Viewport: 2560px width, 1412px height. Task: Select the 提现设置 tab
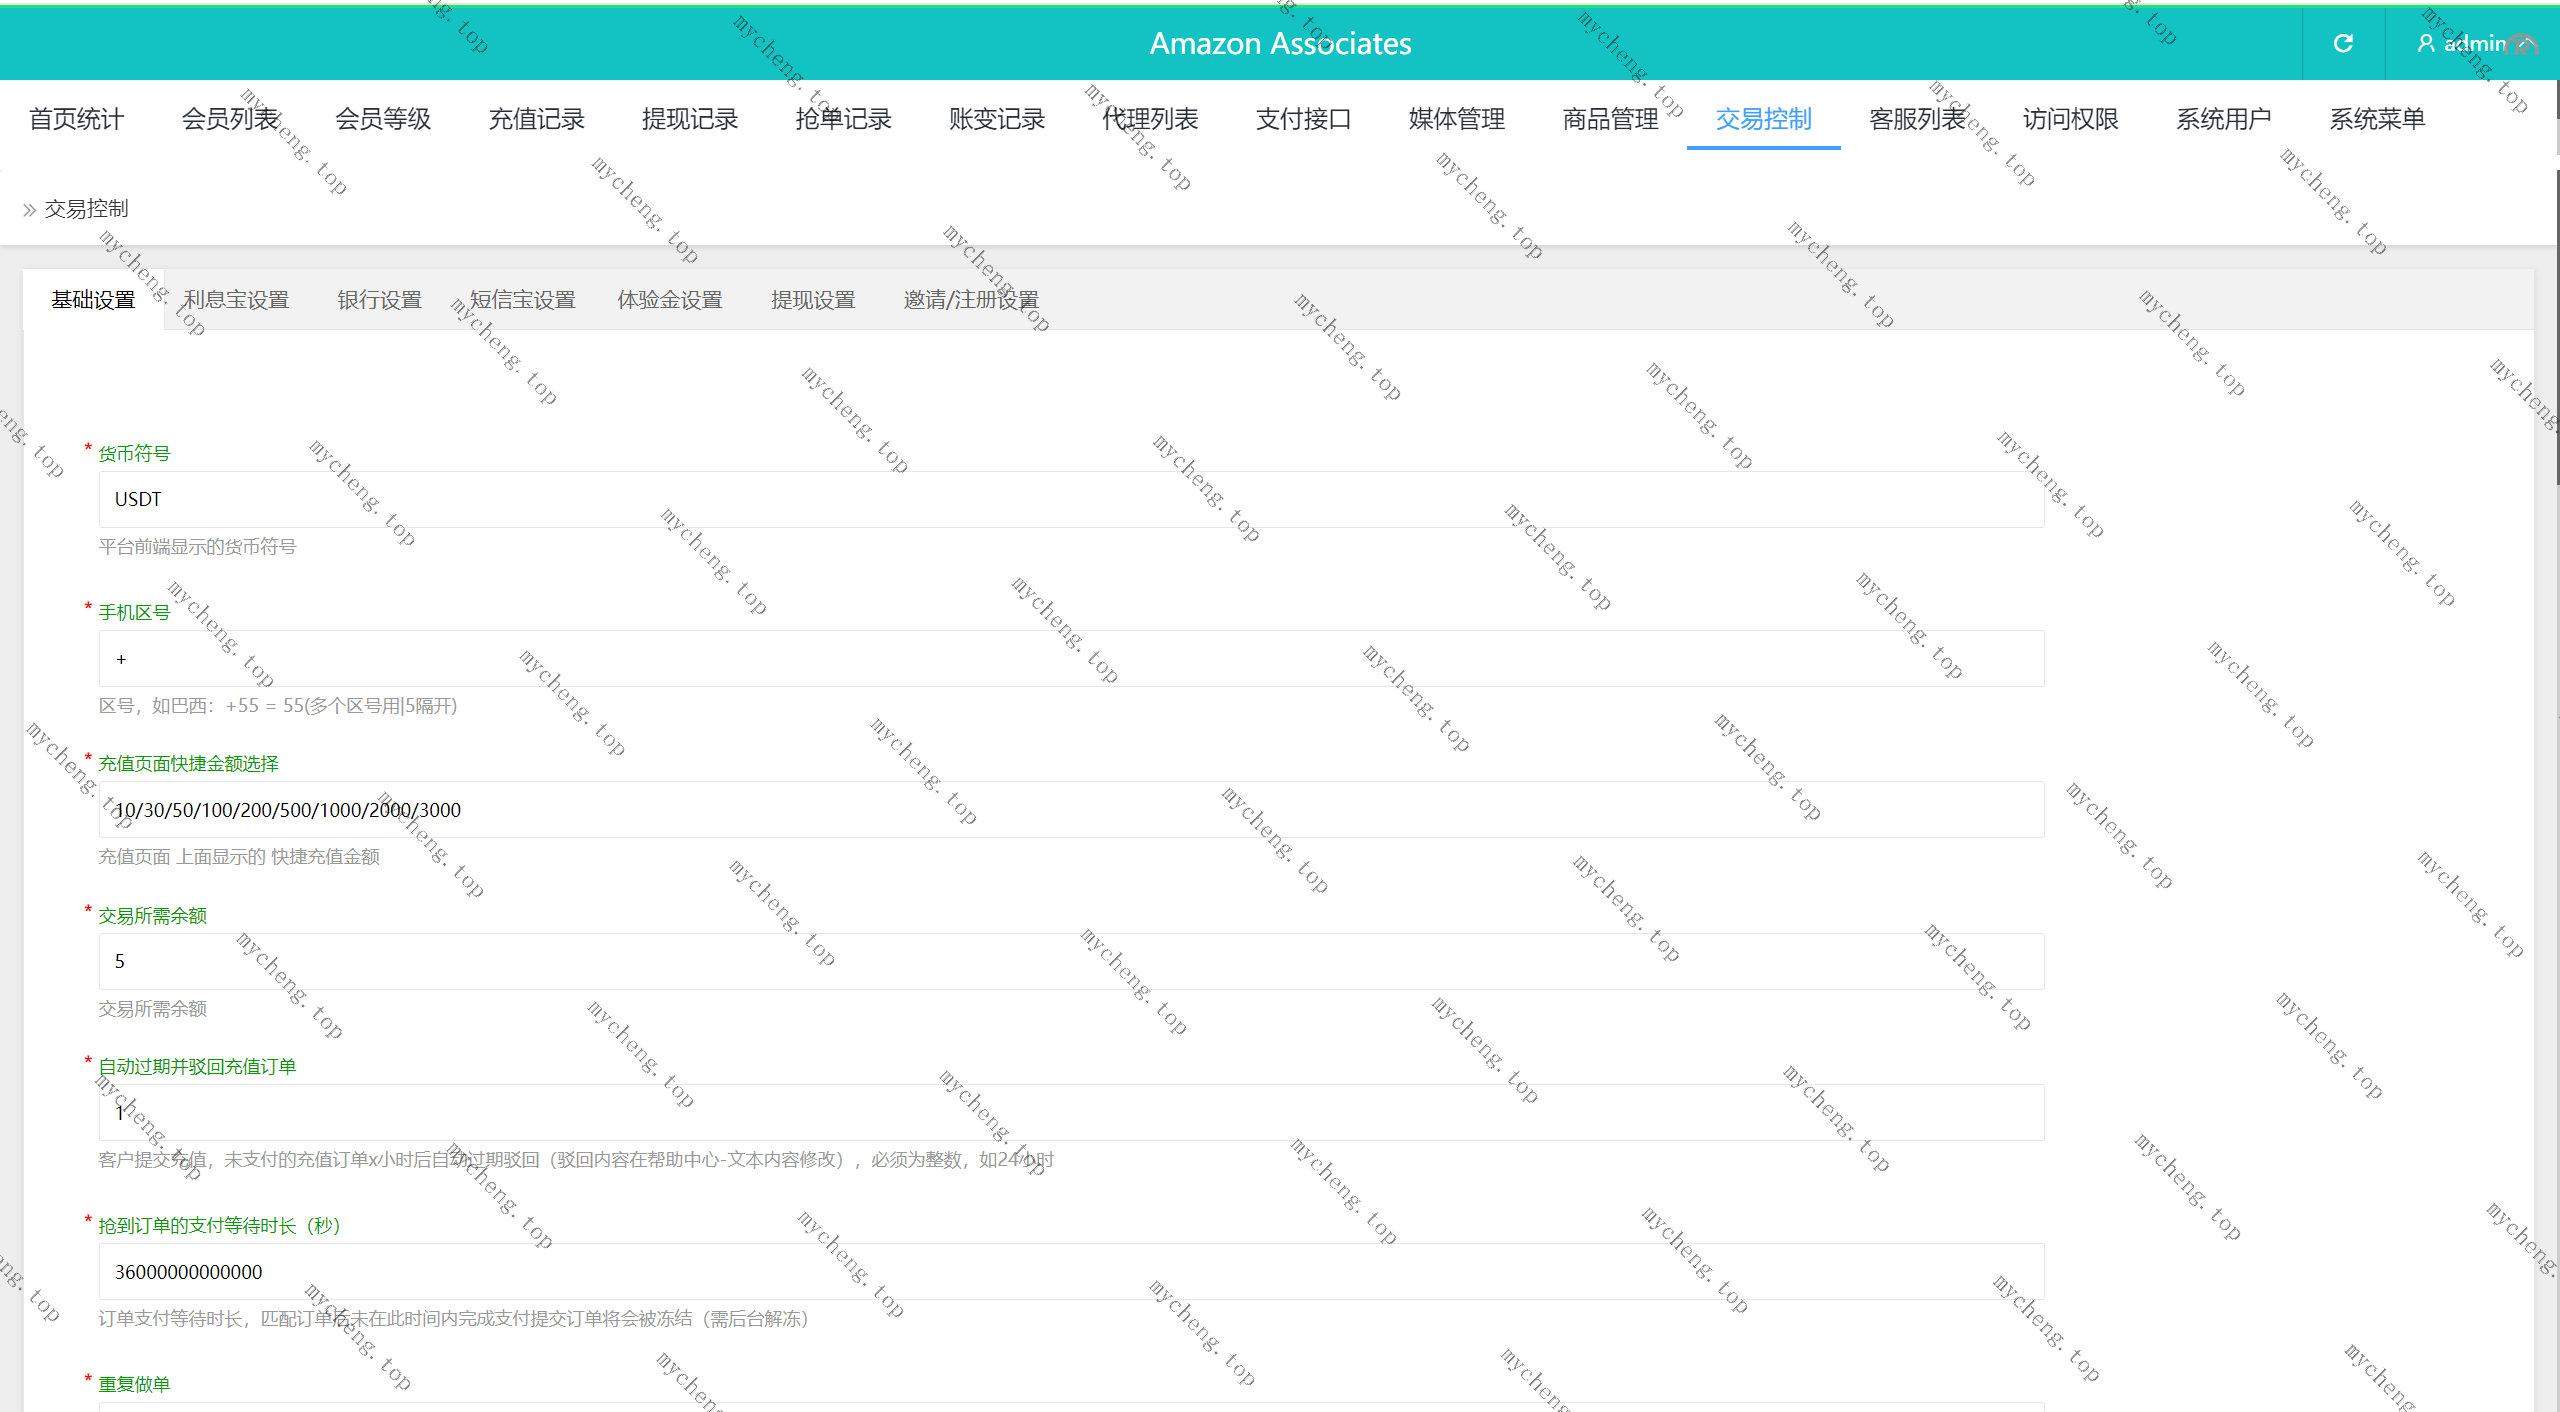coord(813,300)
